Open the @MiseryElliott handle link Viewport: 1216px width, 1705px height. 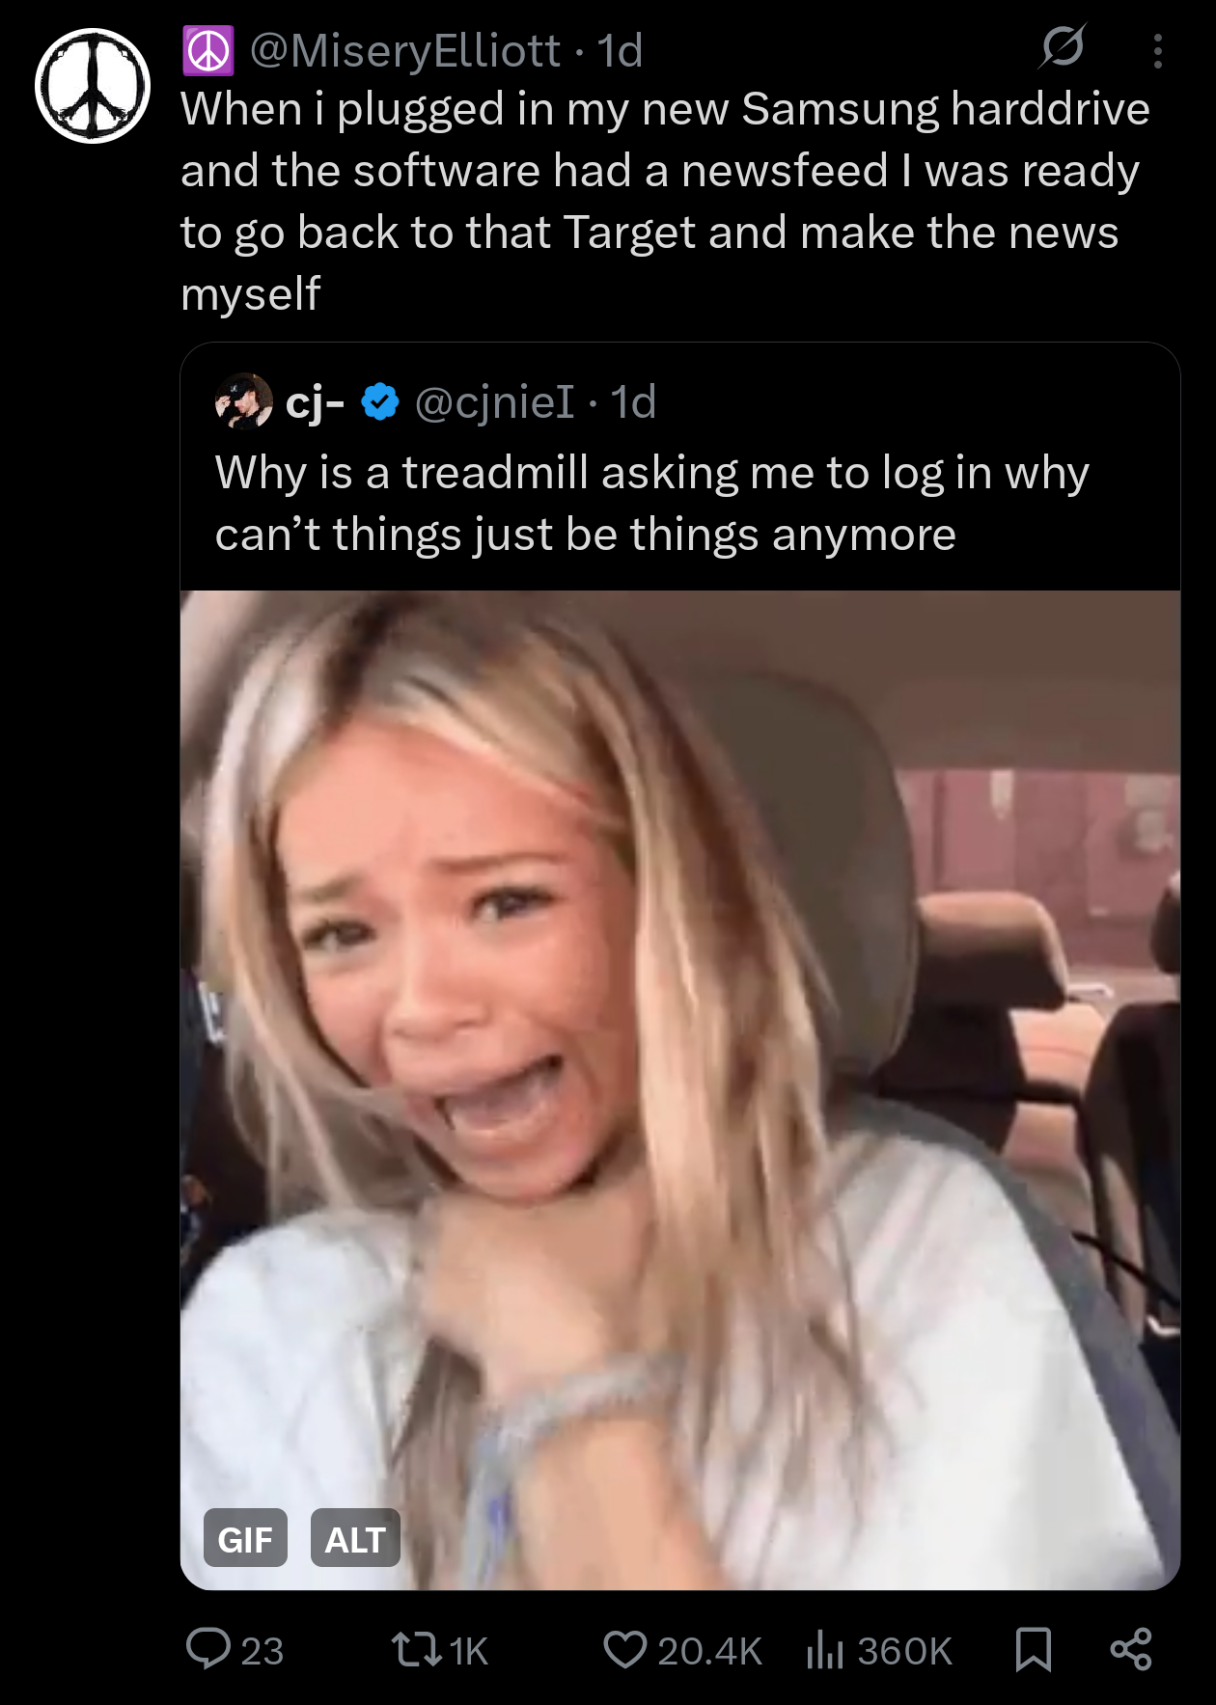[404, 51]
